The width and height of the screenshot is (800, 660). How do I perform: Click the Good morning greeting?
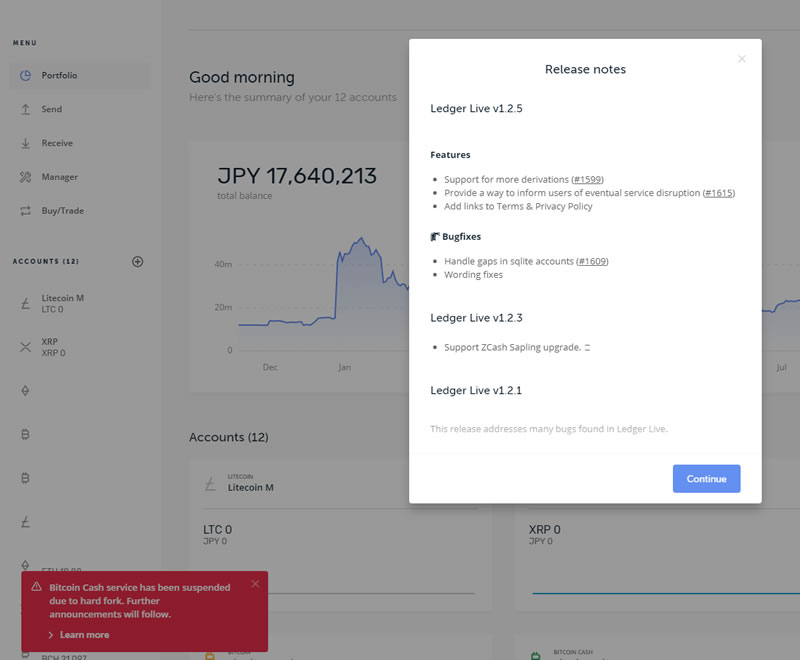[242, 78]
